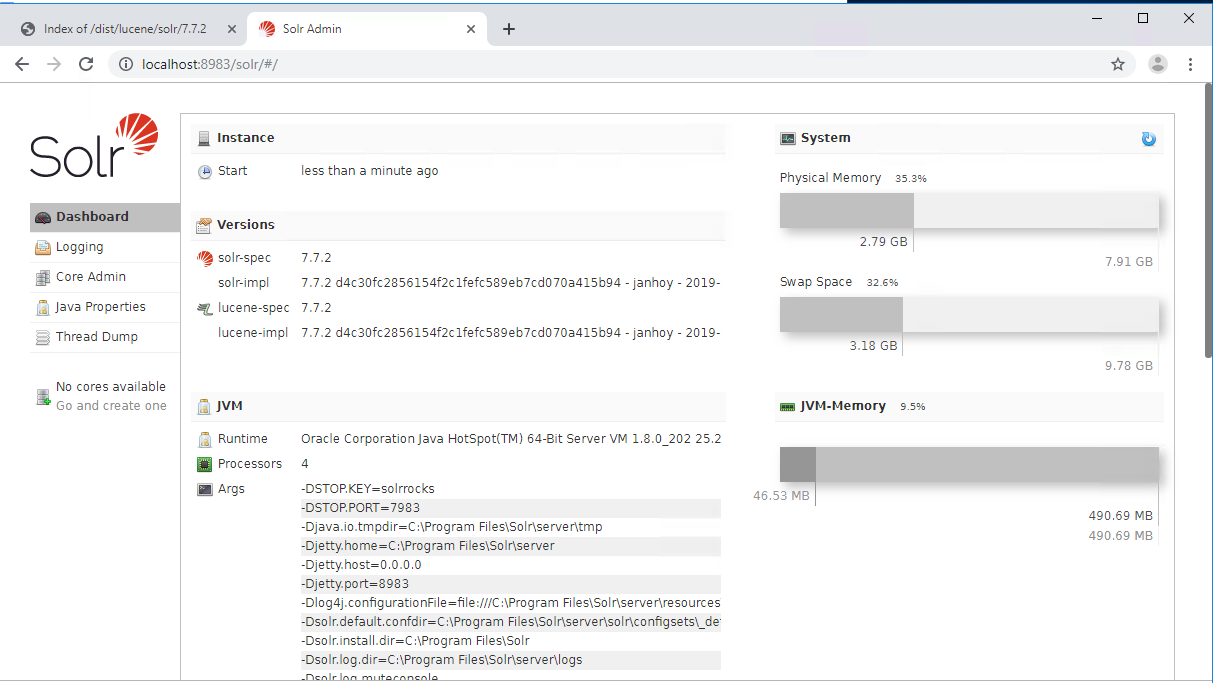Click the Logging sidebar icon

pos(42,247)
